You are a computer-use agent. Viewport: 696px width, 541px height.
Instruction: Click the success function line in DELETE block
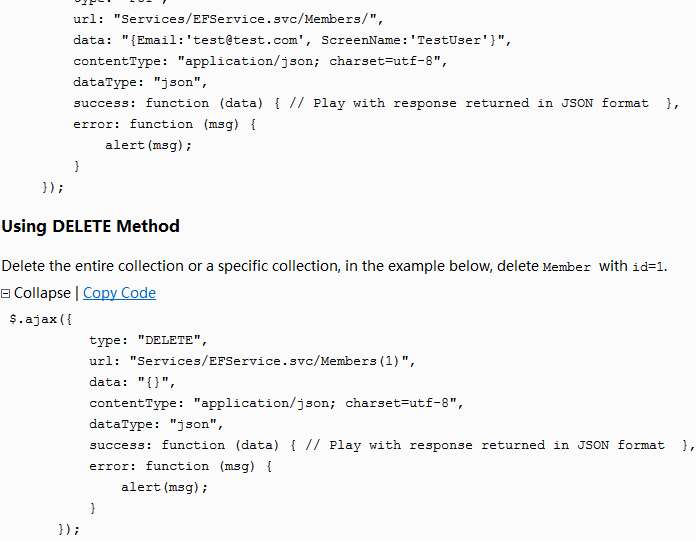[x=390, y=445]
